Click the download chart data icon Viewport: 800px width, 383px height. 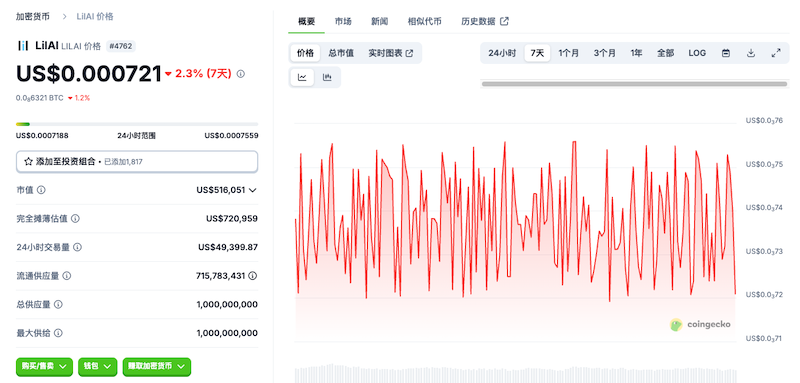pos(751,53)
